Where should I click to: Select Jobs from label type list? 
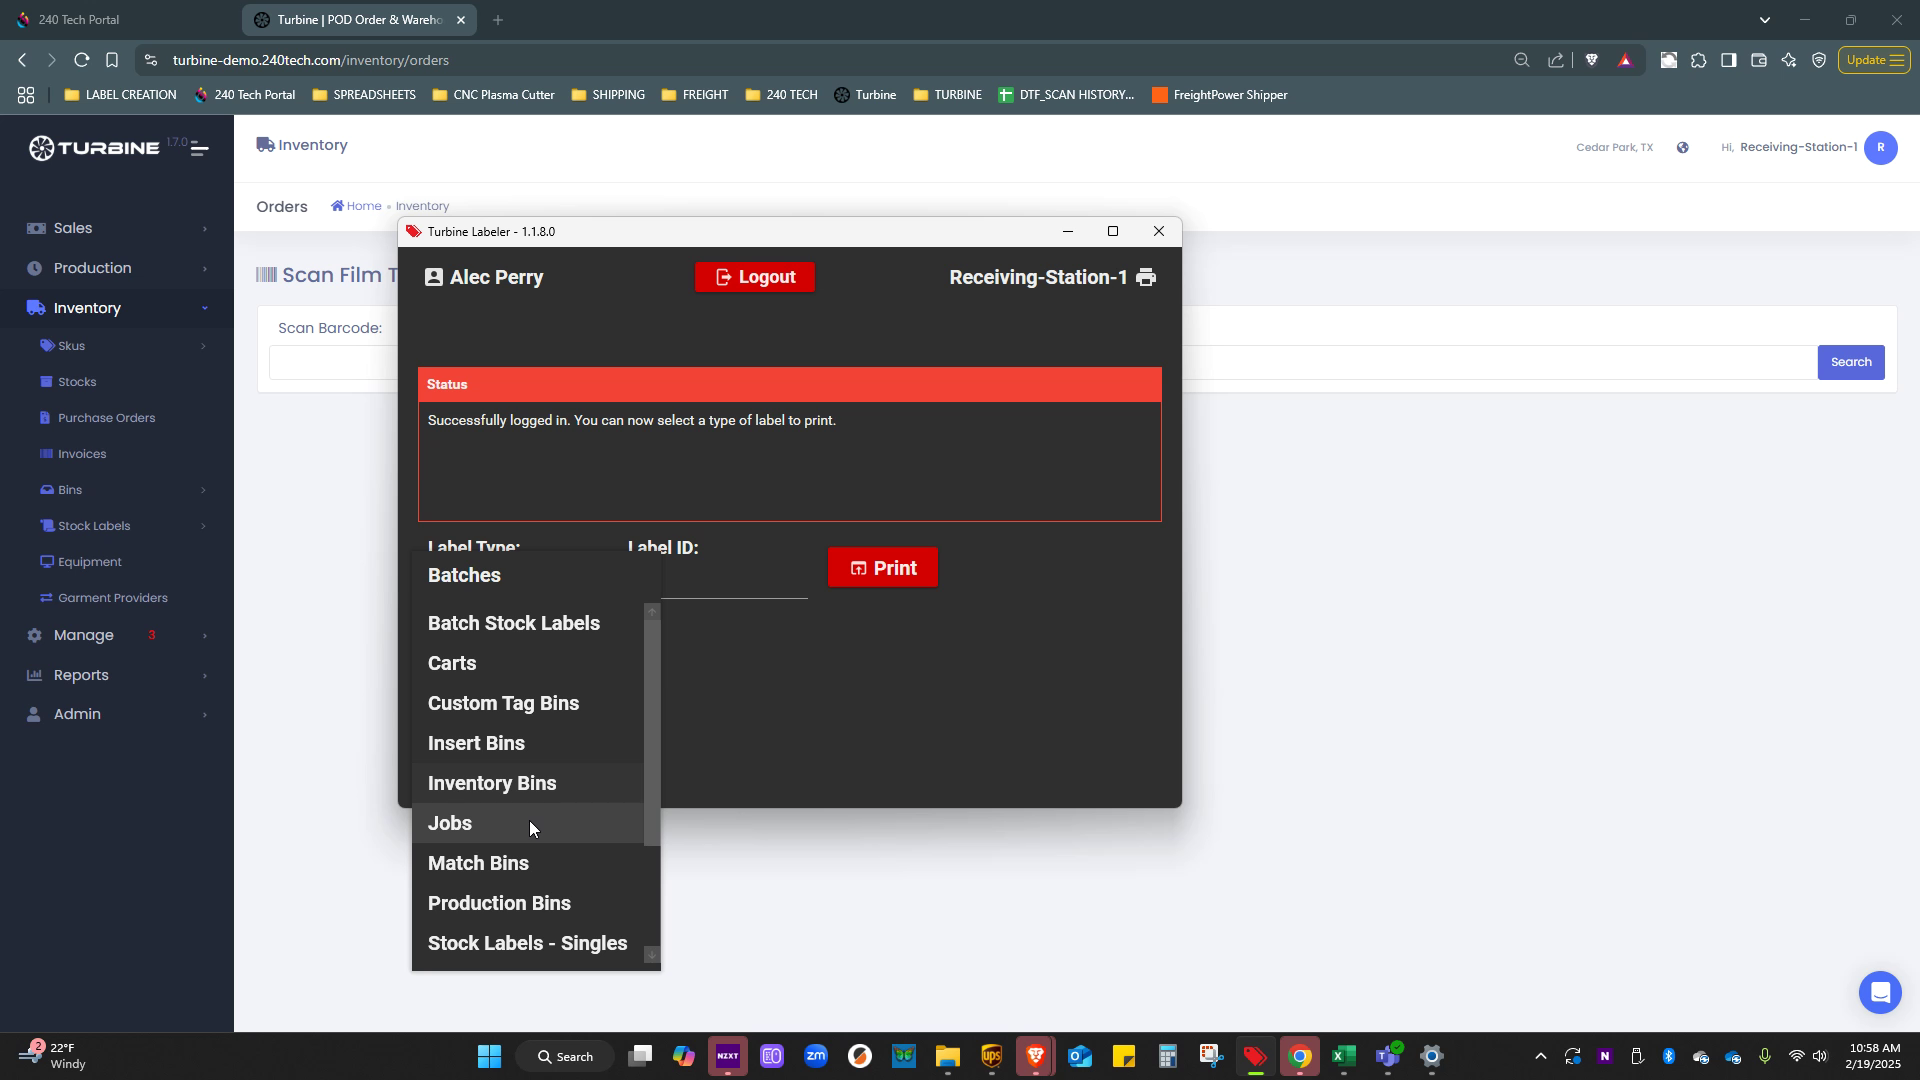pos(450,823)
